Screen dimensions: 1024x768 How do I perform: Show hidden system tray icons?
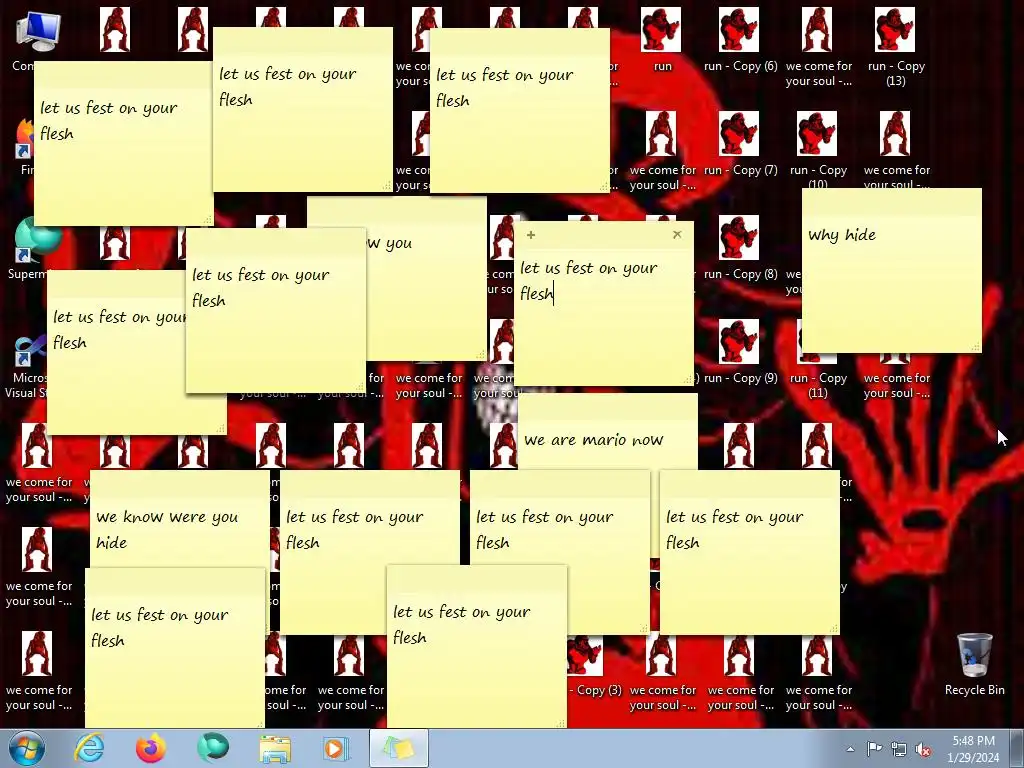[850, 749]
